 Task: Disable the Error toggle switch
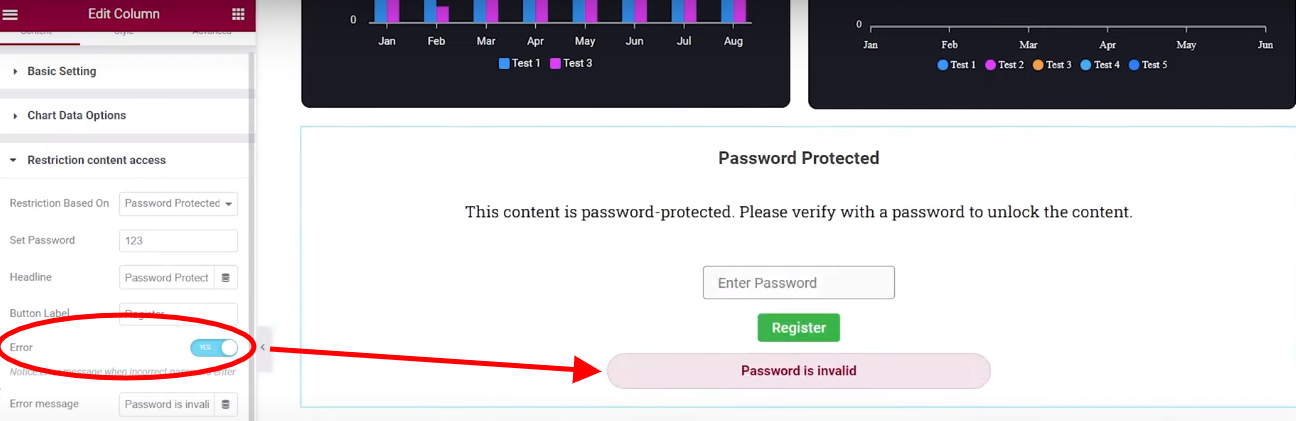point(214,347)
